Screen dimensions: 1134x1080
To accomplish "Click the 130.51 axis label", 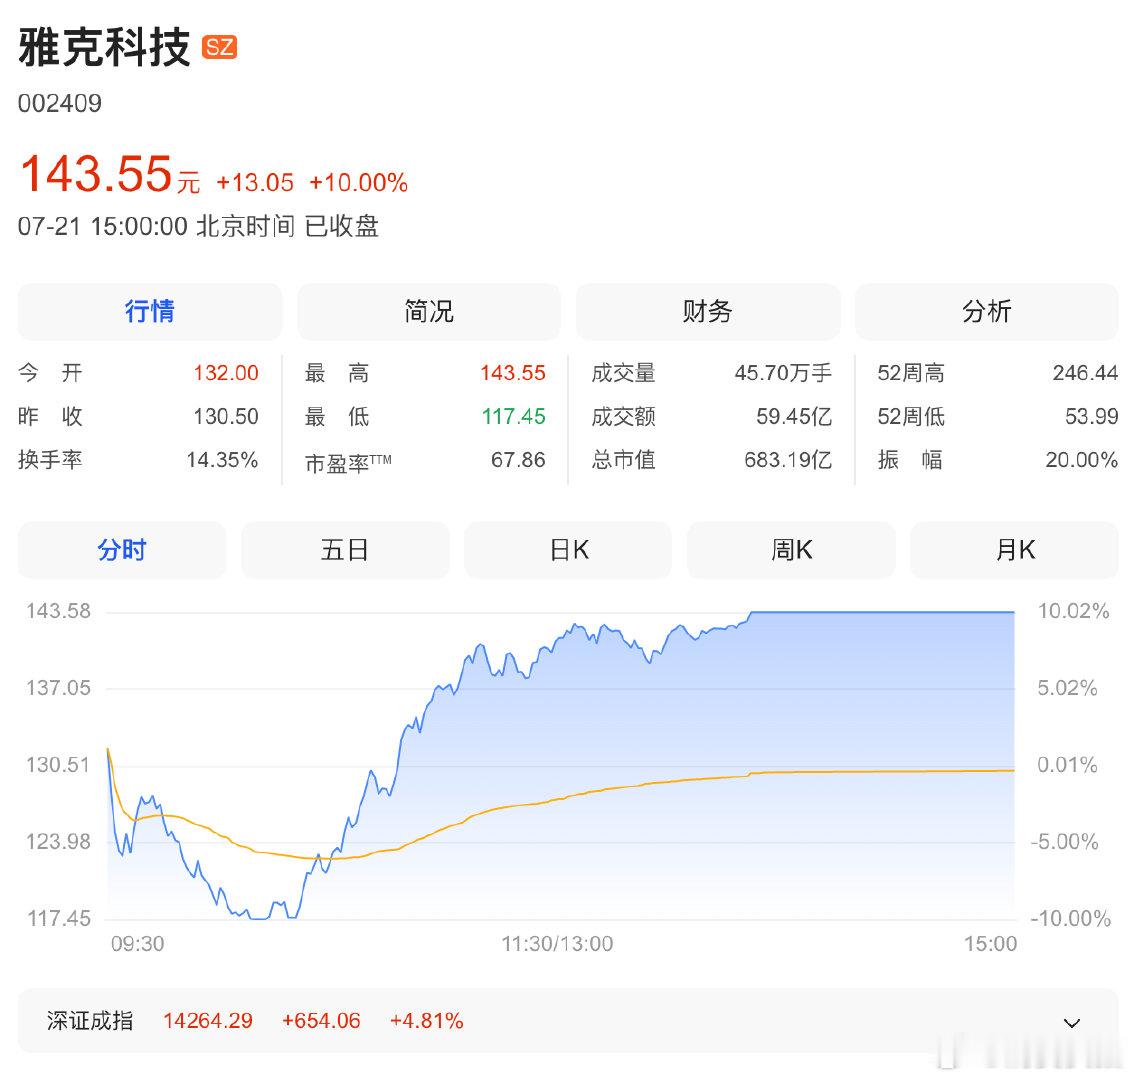I will pos(58,765).
